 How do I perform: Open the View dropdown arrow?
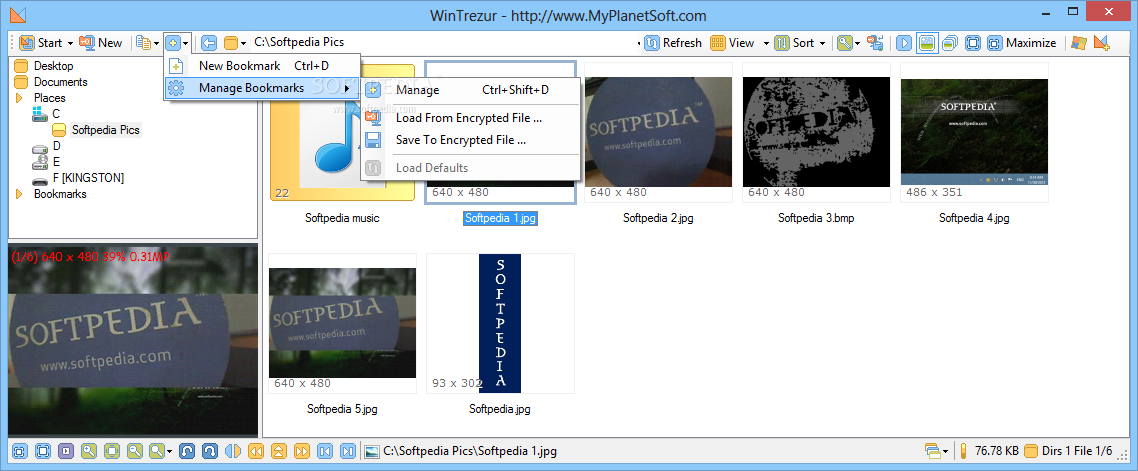pos(766,44)
